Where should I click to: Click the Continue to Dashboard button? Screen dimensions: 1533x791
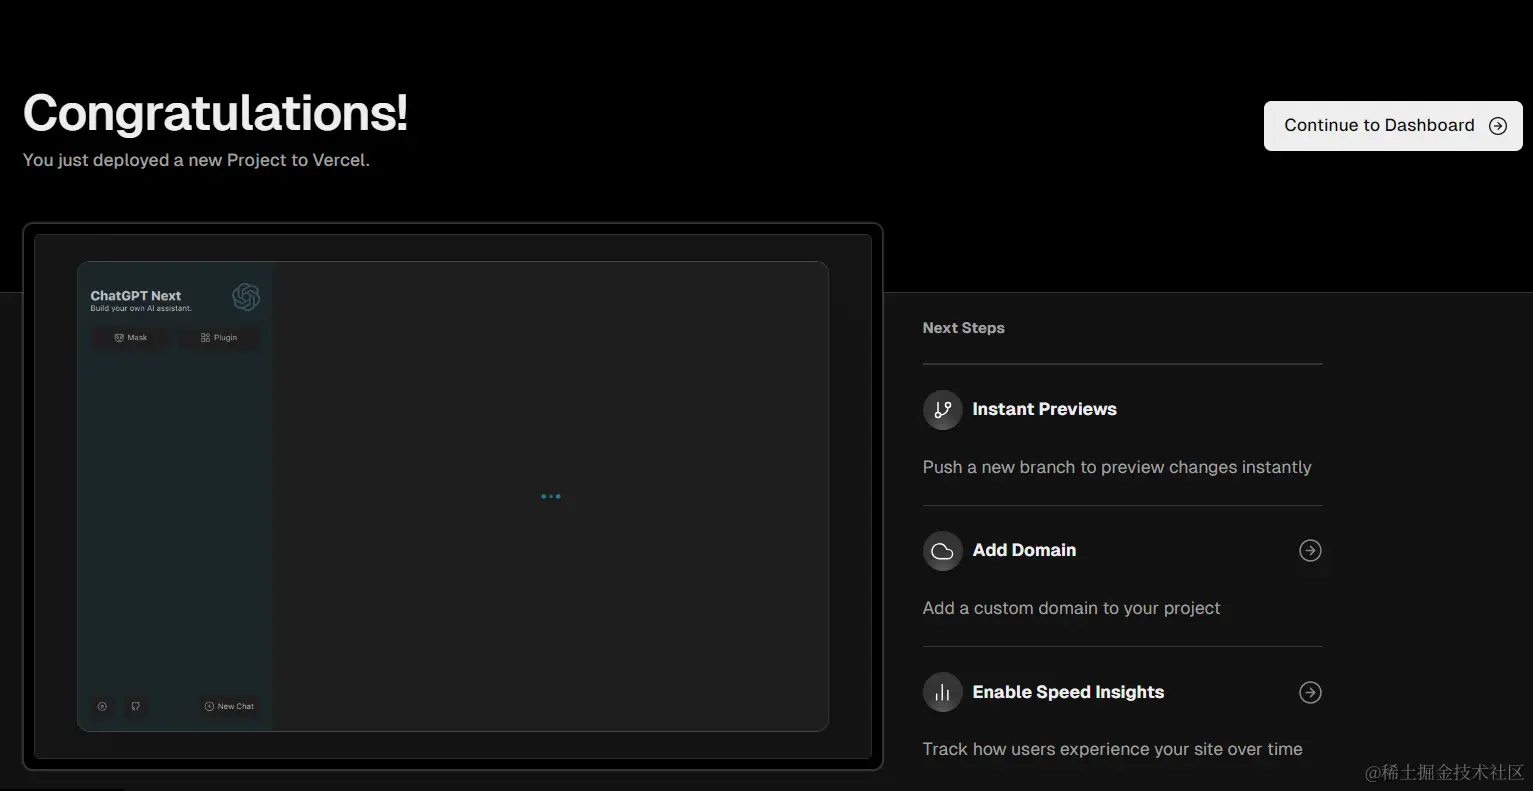[1393, 126]
